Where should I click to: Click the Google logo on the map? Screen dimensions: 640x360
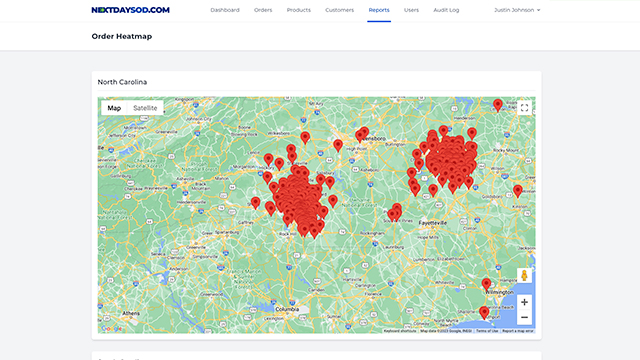coord(111,329)
